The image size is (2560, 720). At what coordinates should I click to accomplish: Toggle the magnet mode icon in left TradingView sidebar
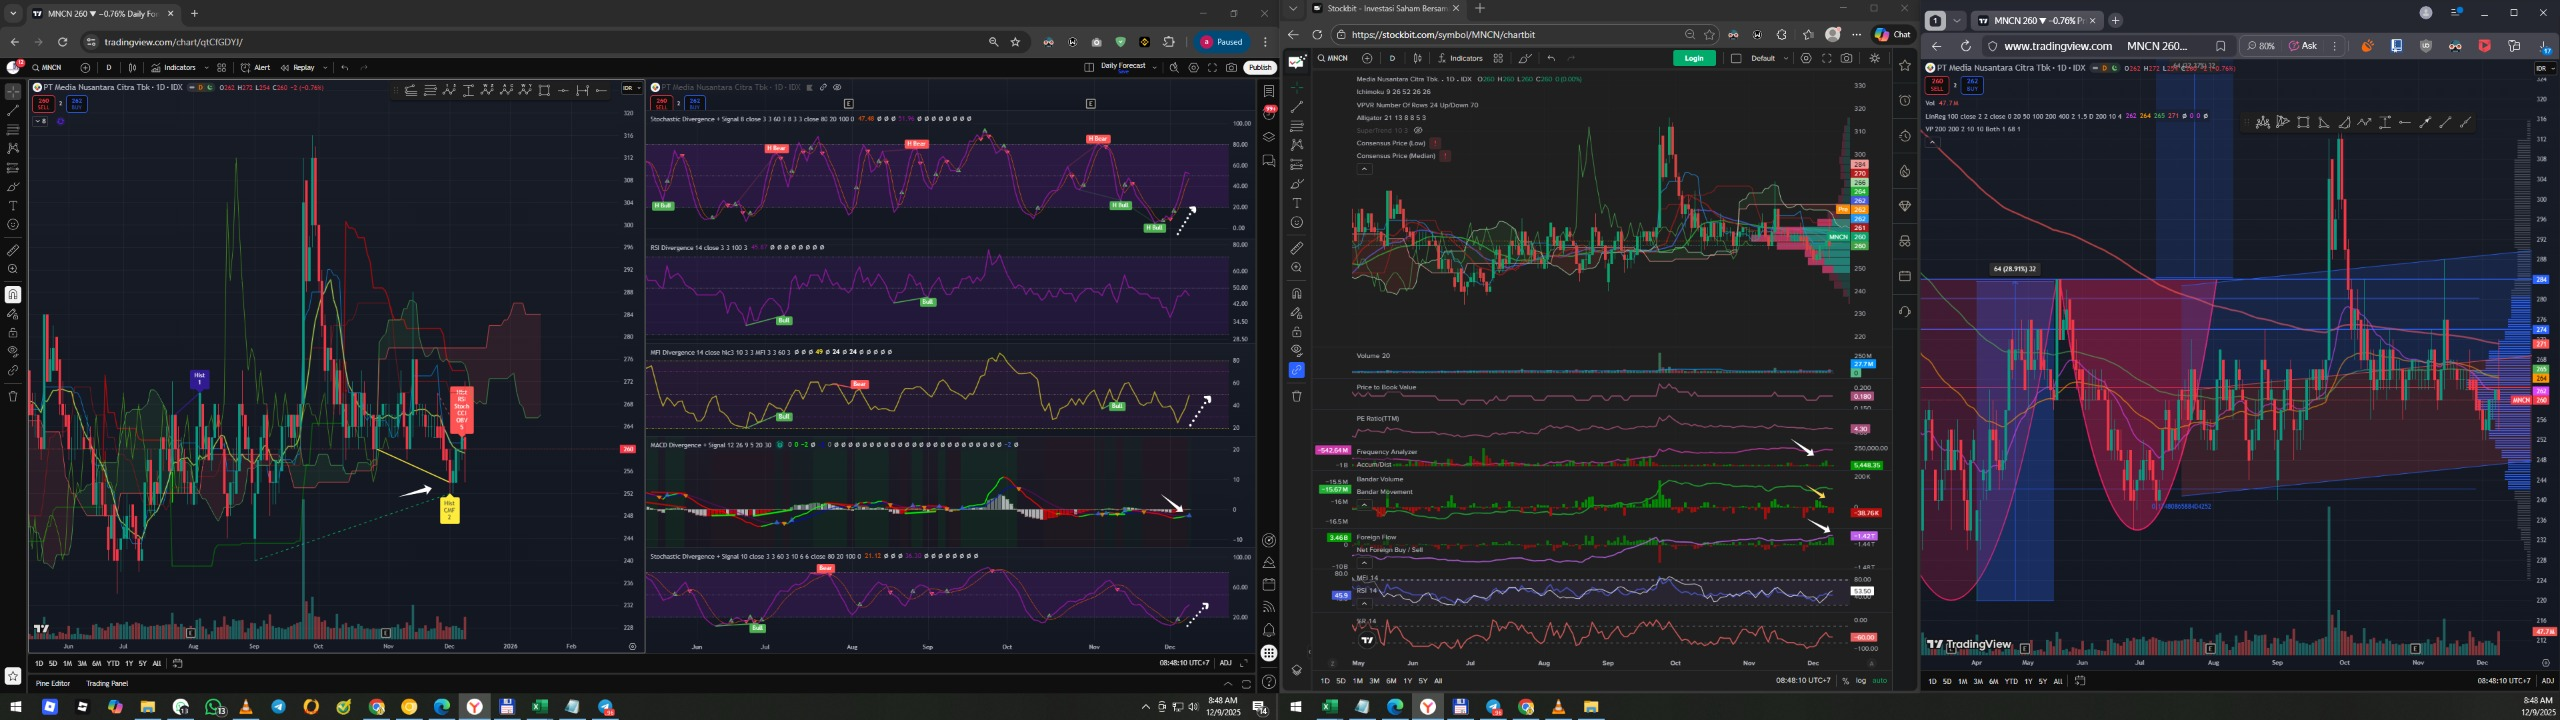[x=13, y=294]
